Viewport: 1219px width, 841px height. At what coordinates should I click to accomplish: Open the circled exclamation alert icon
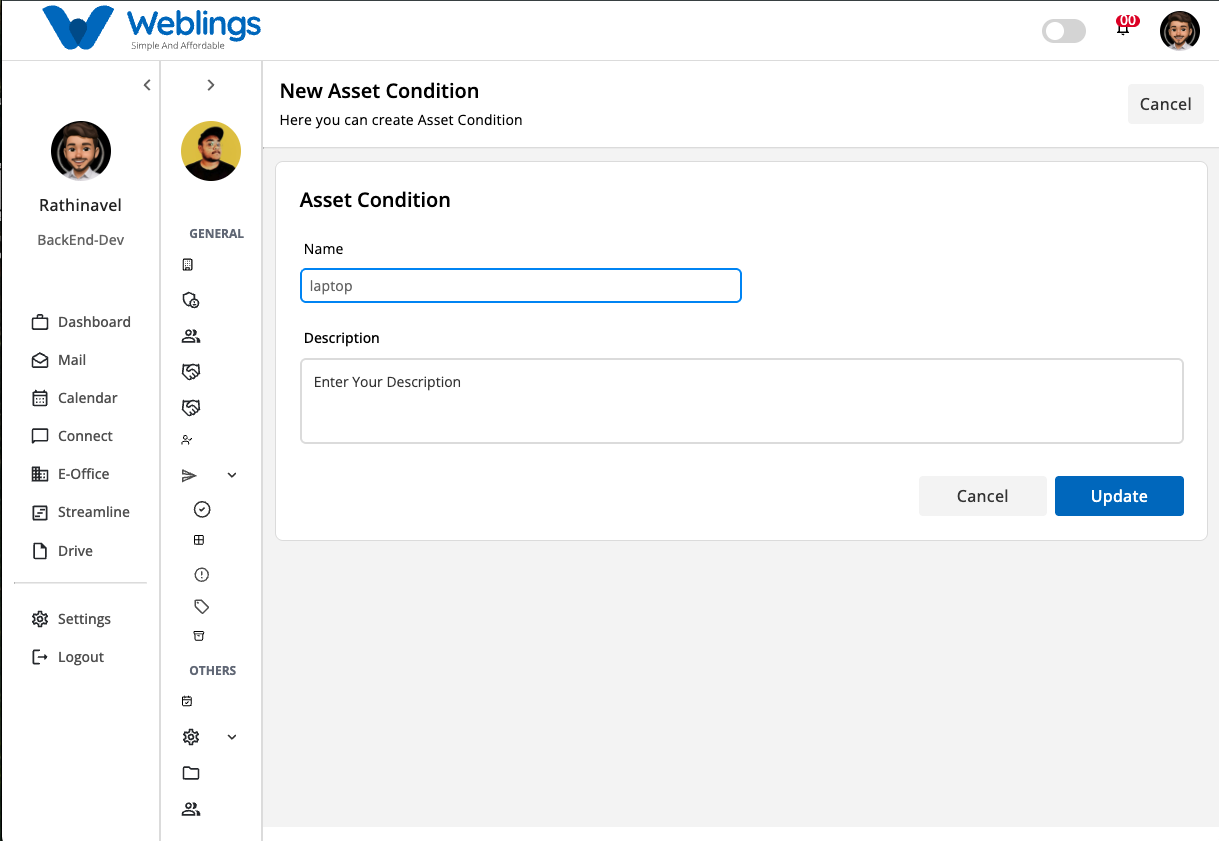click(202, 575)
